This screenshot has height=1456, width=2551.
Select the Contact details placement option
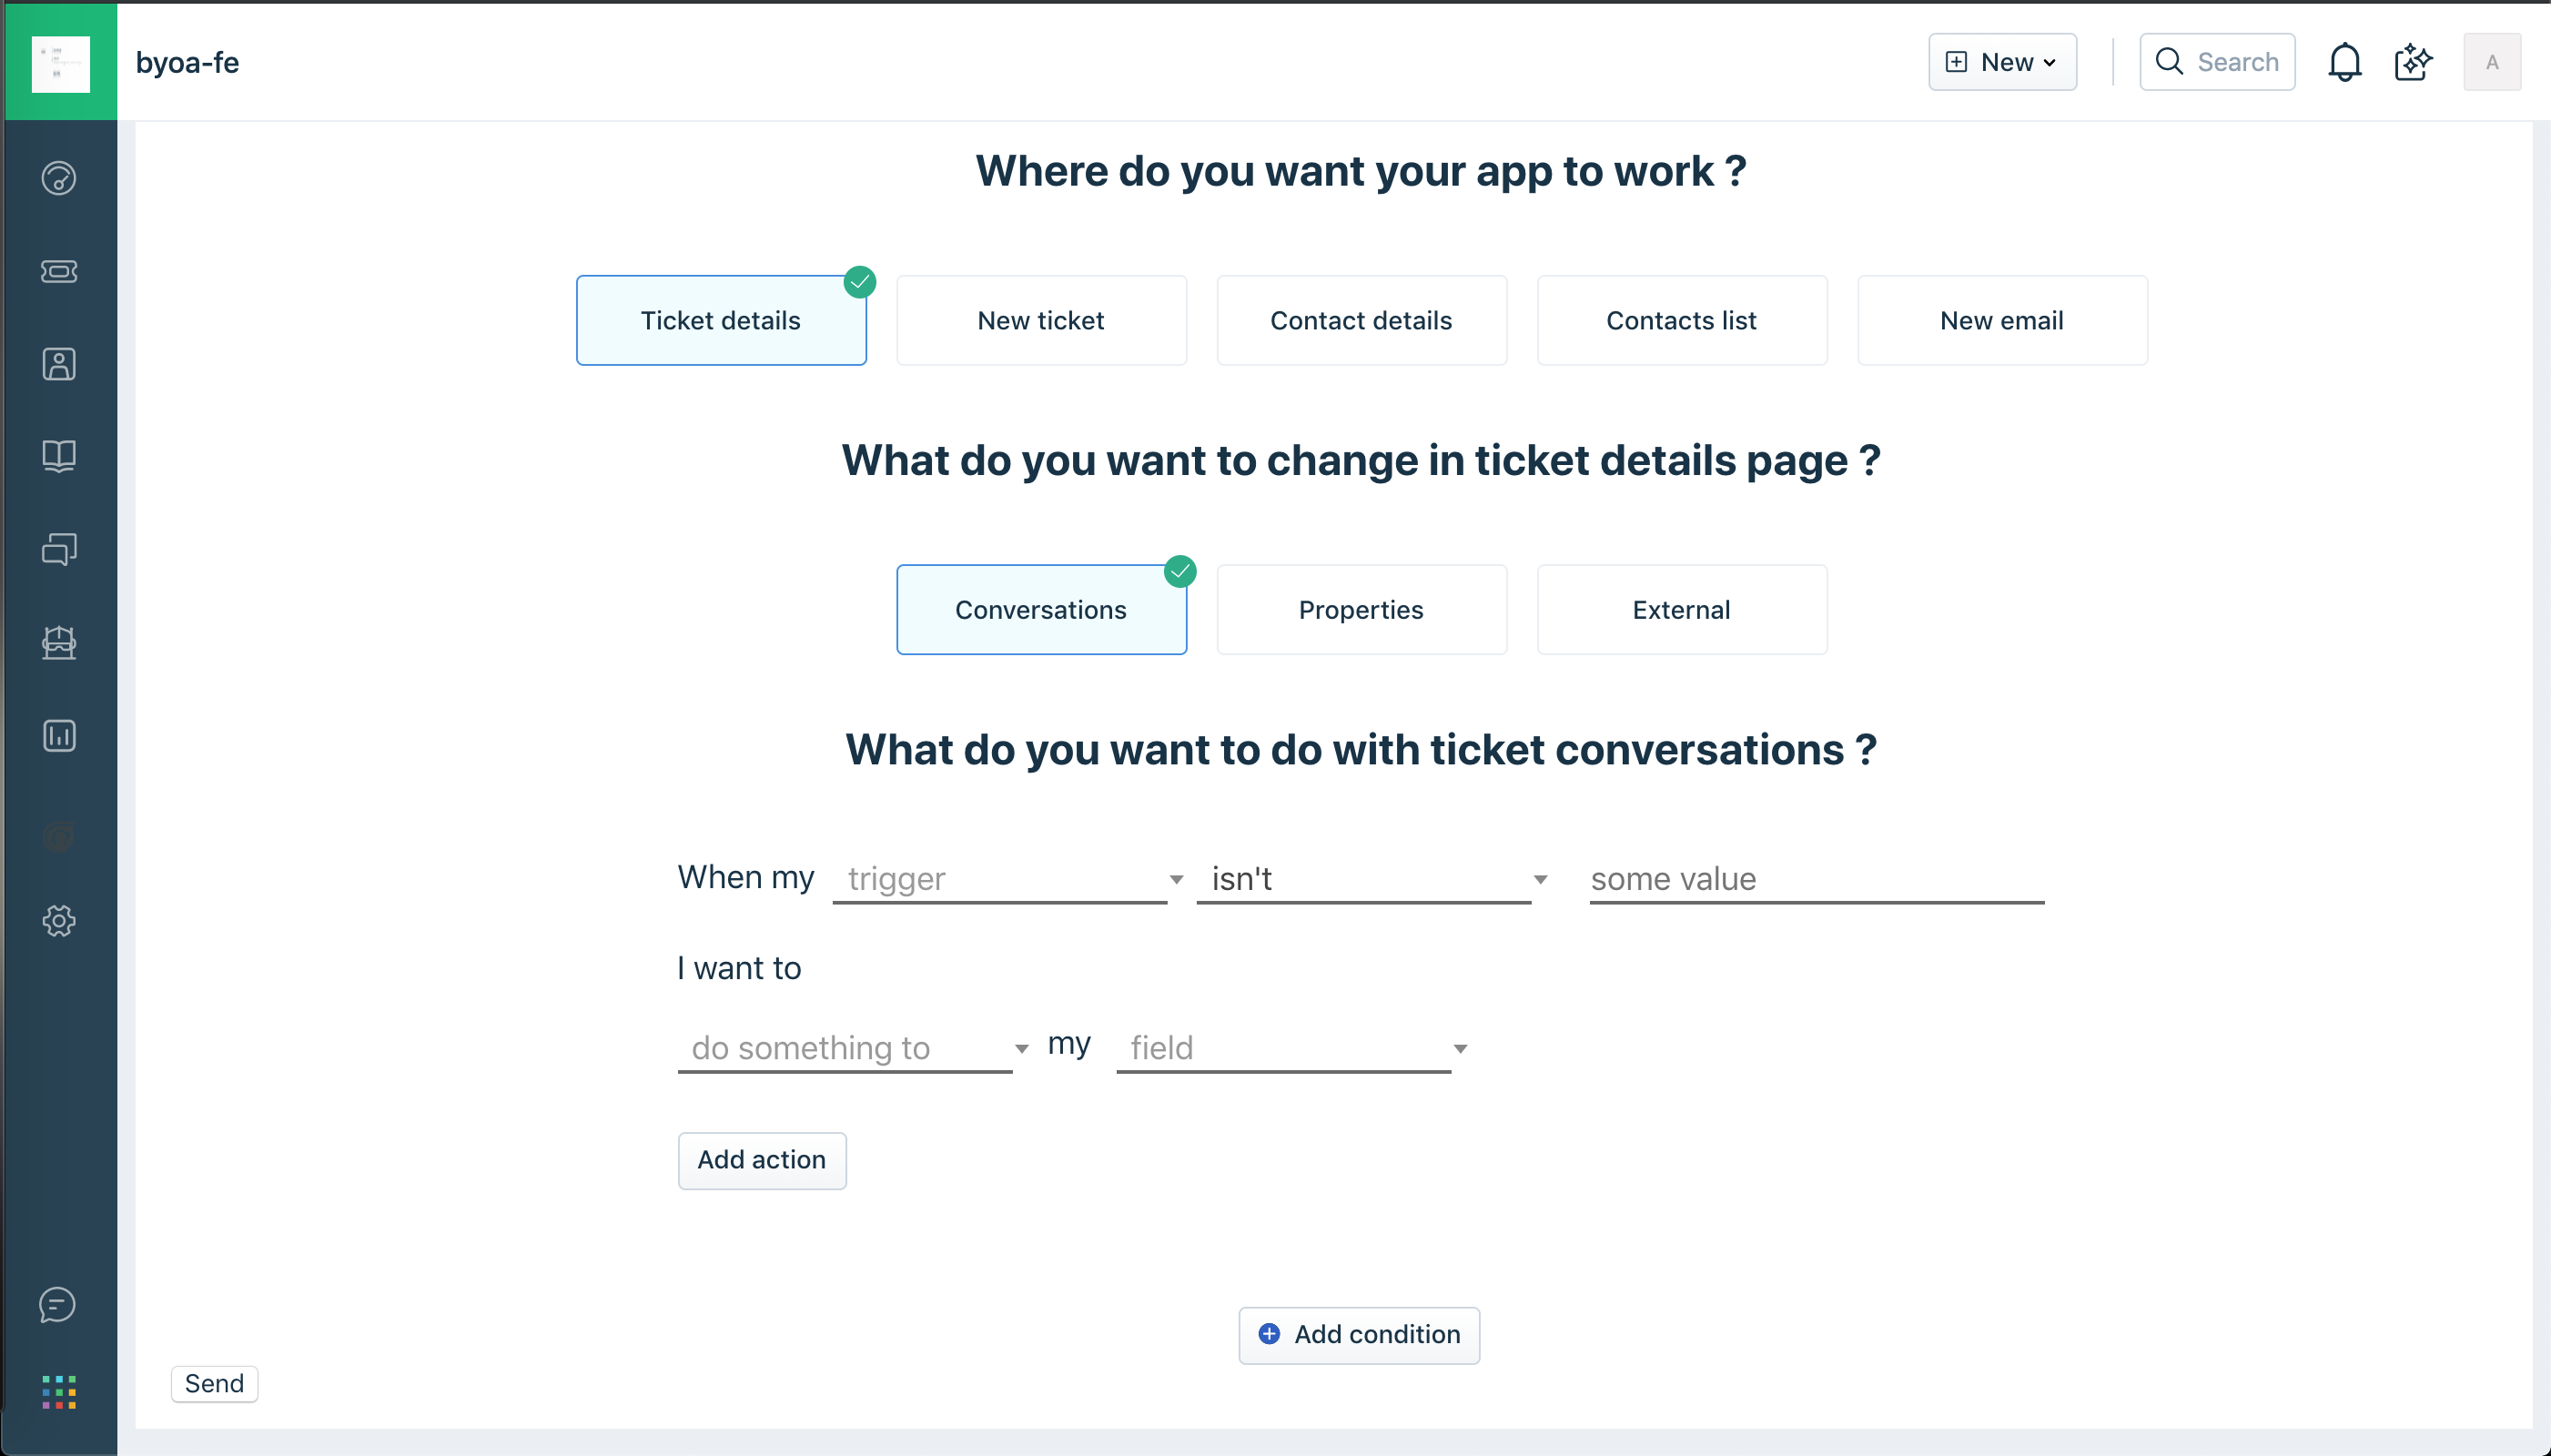[1361, 320]
